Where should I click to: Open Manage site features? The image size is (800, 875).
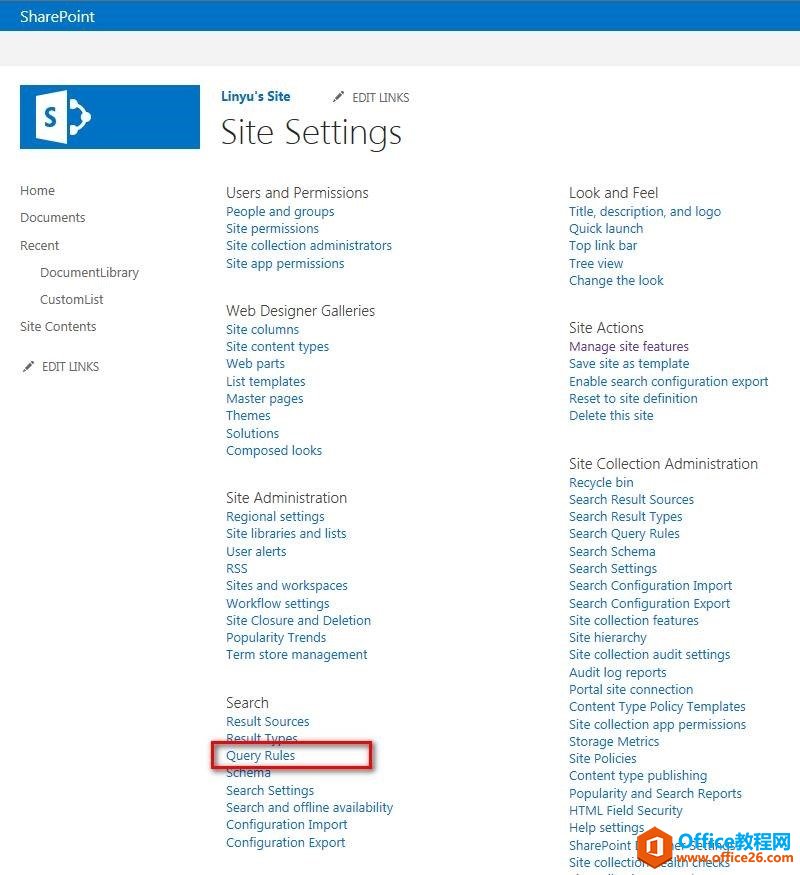pos(629,347)
